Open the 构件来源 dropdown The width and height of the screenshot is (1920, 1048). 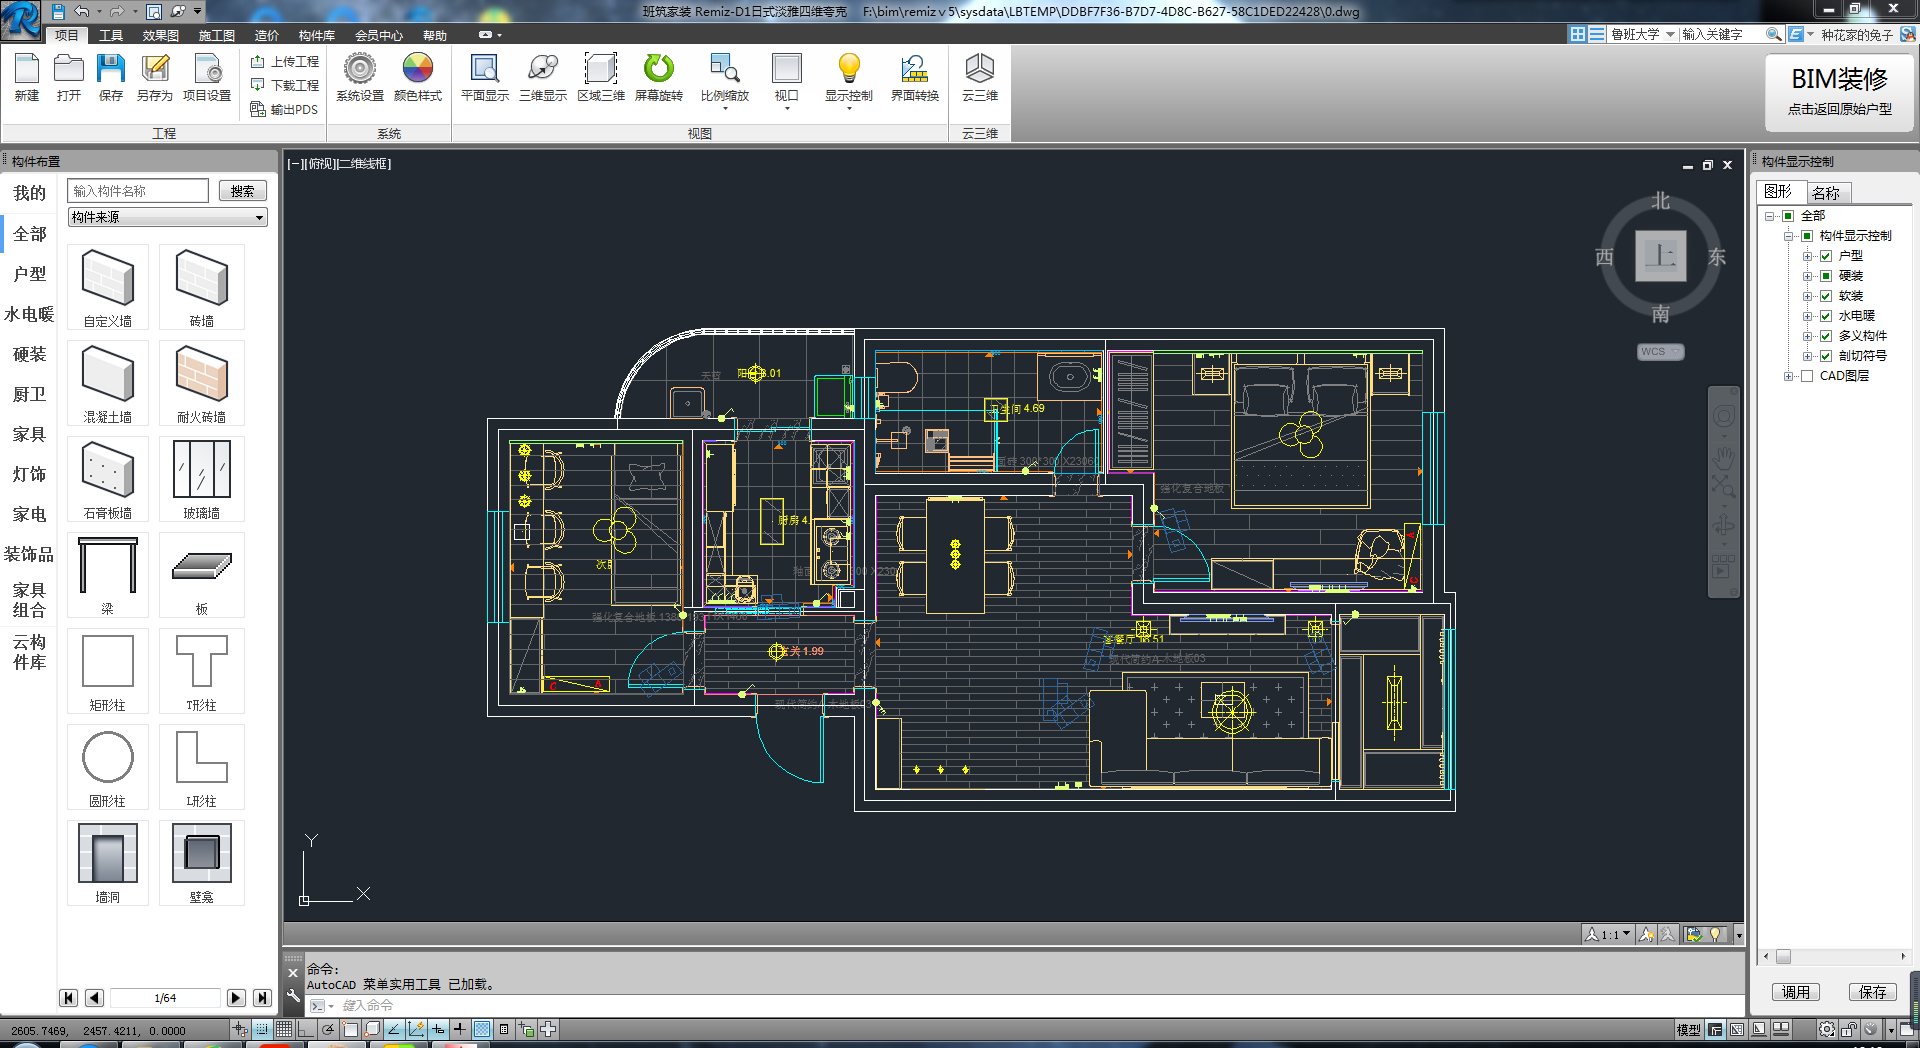click(x=168, y=217)
